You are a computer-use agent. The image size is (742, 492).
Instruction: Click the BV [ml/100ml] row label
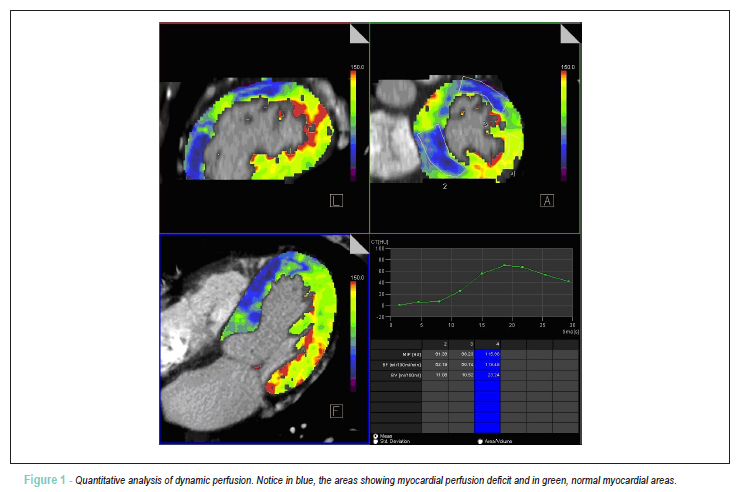(x=406, y=375)
